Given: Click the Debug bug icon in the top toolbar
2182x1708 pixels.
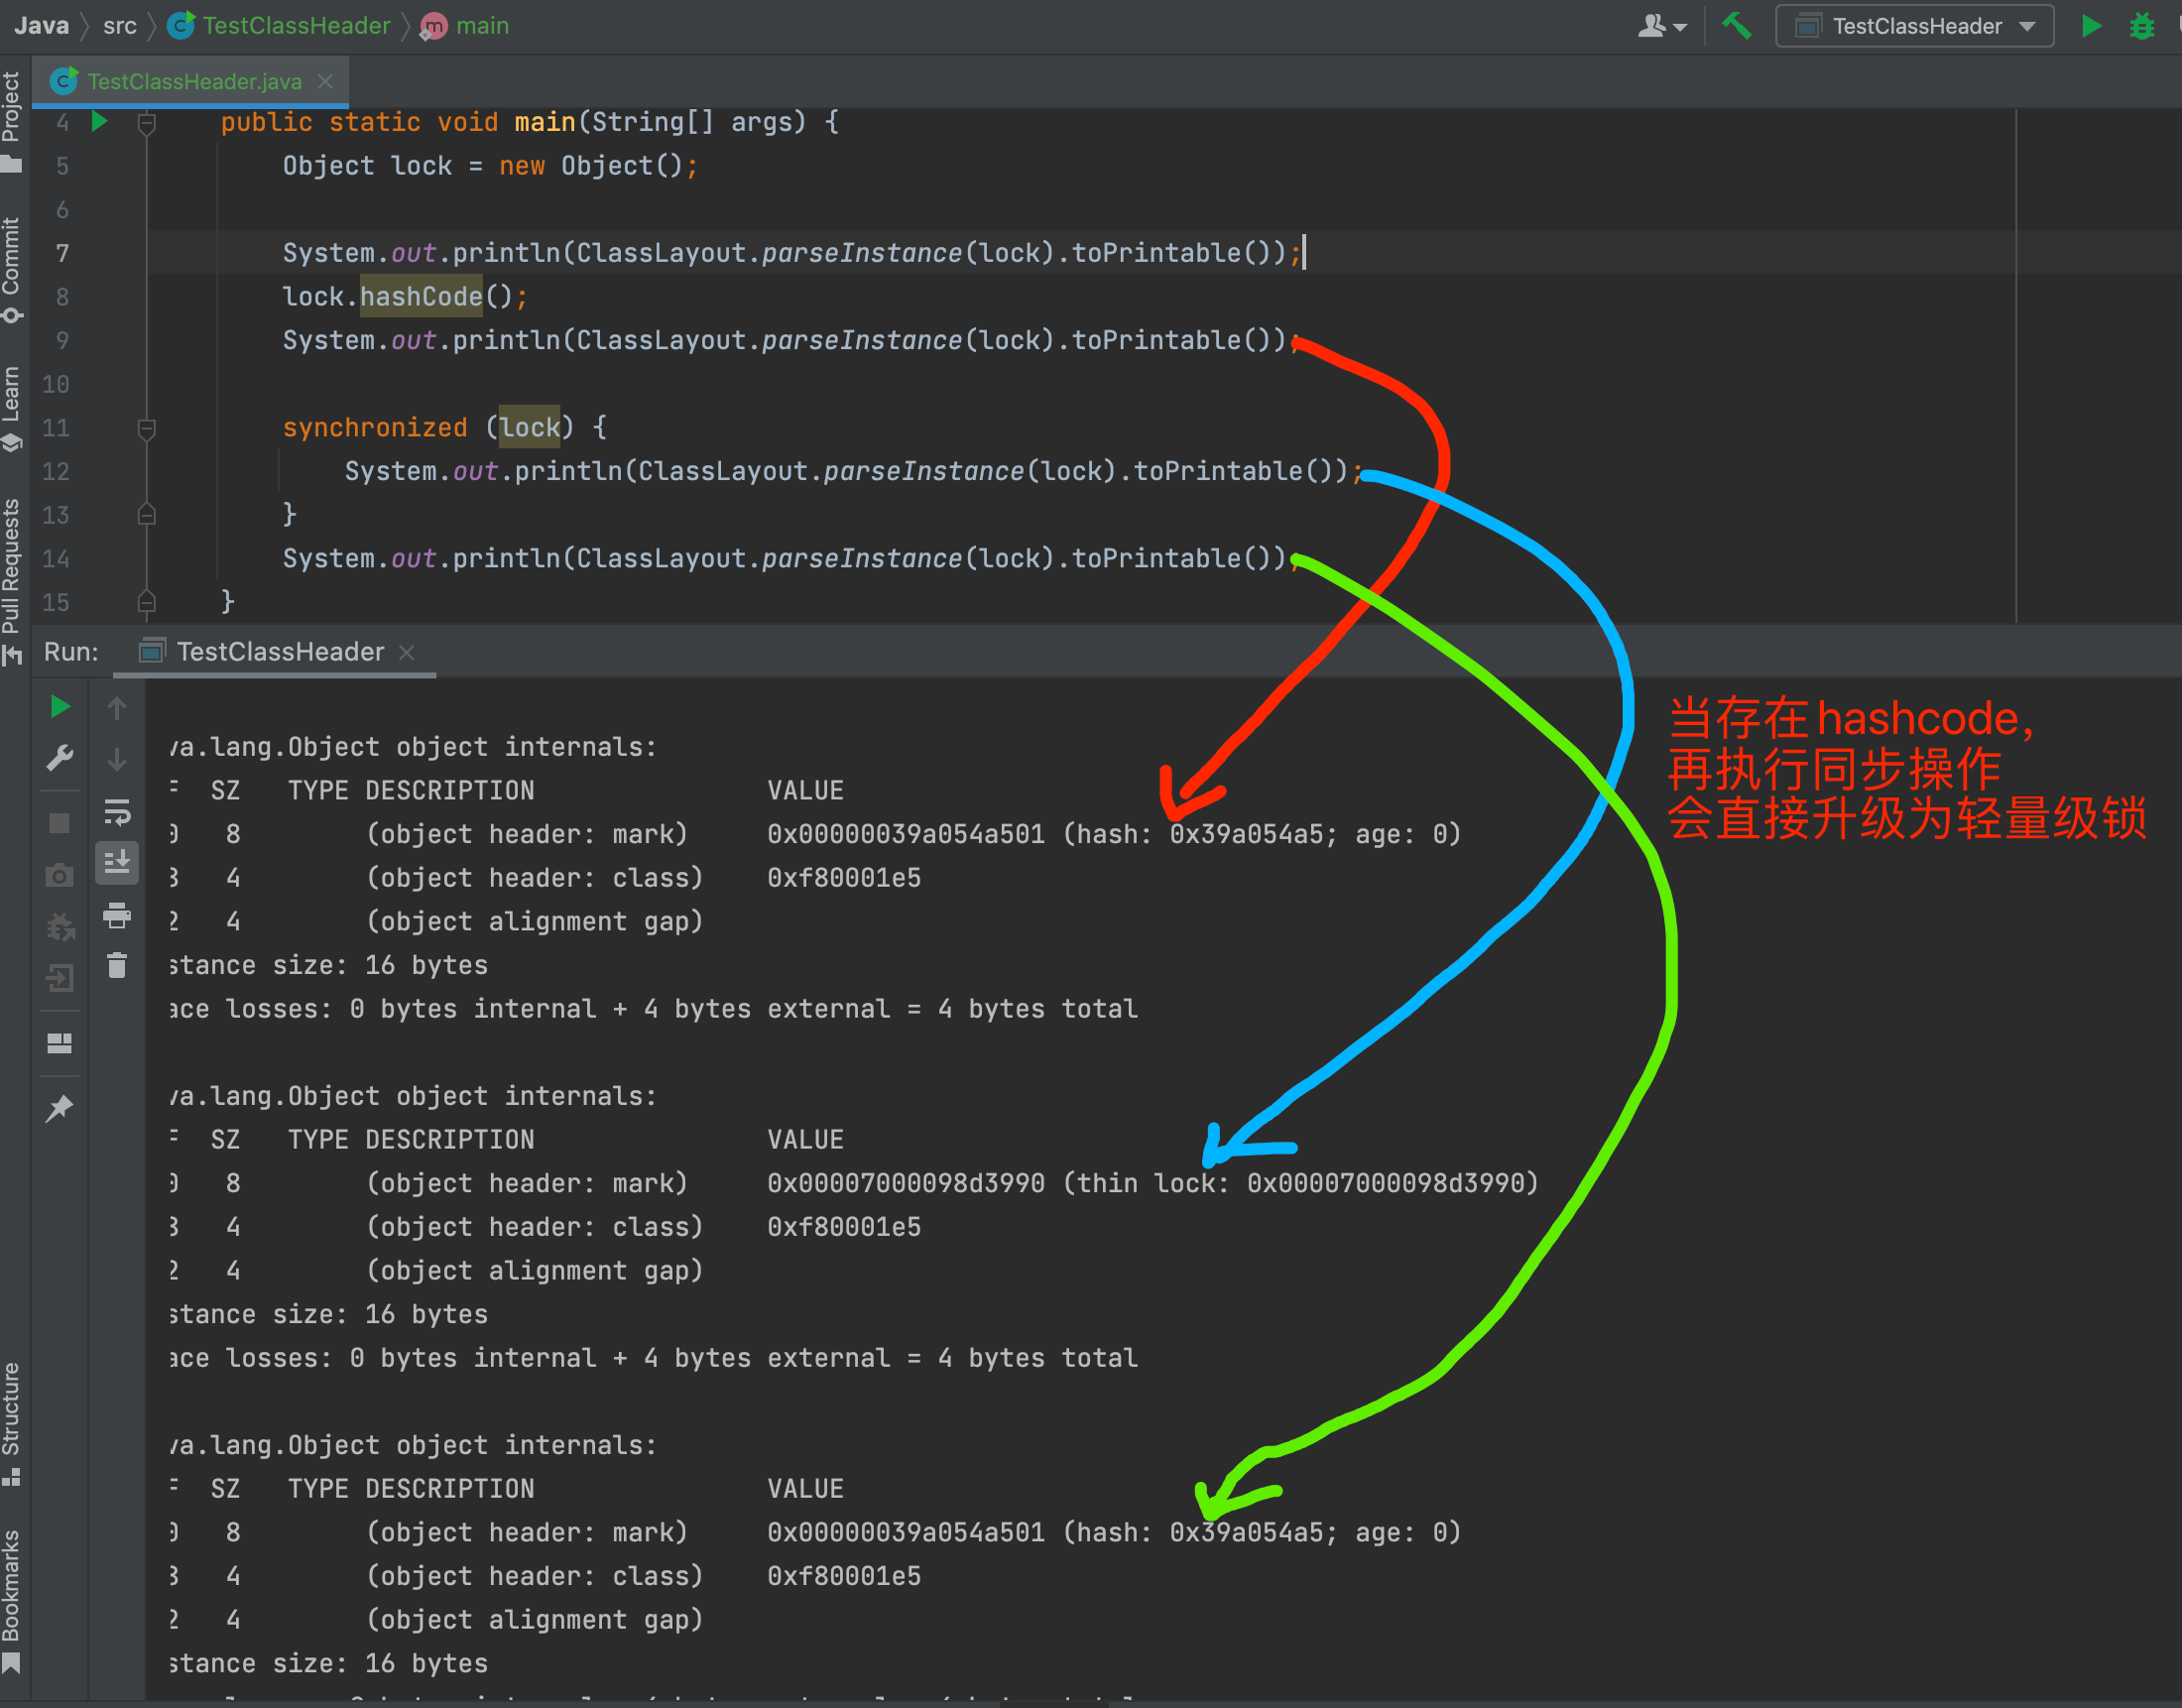Looking at the screenshot, I should coord(2141,26).
